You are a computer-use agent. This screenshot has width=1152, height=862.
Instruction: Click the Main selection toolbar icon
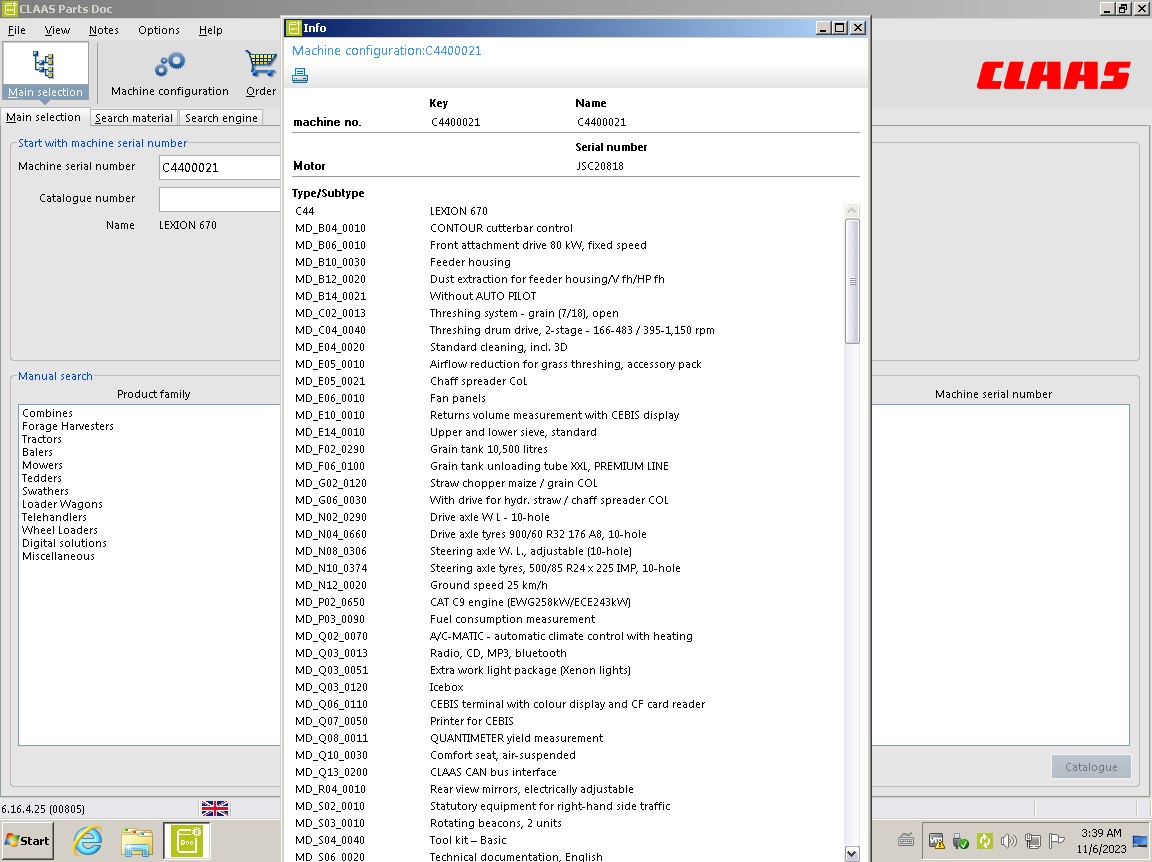pyautogui.click(x=45, y=71)
